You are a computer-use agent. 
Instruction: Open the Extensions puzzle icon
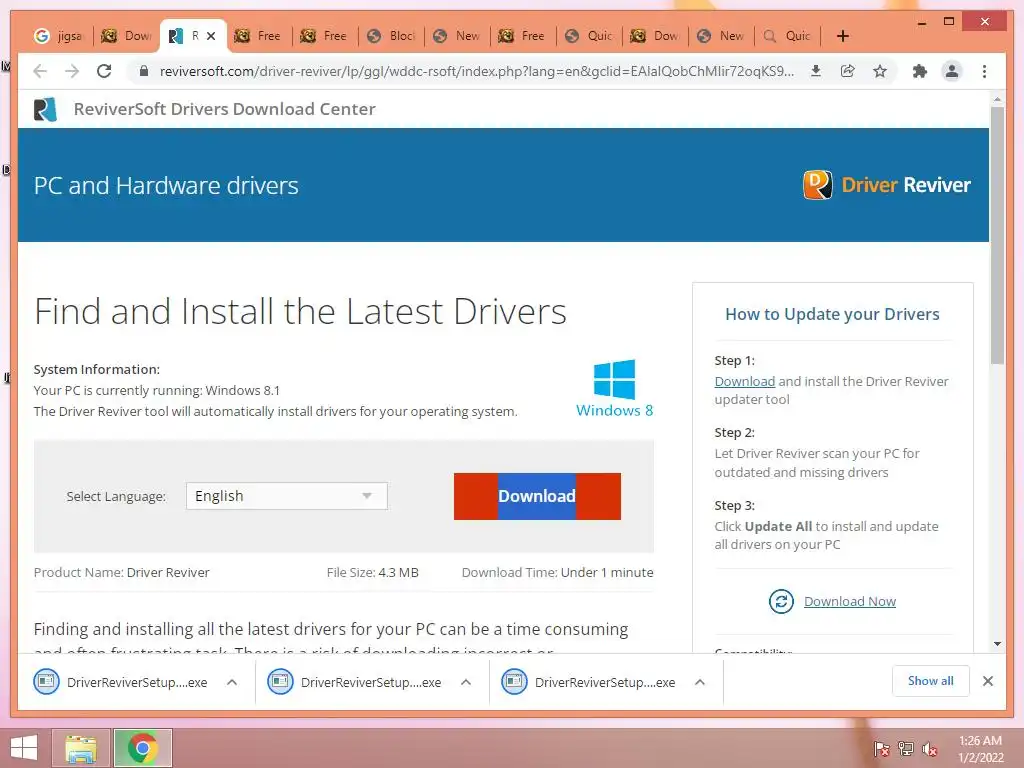pyautogui.click(x=920, y=71)
